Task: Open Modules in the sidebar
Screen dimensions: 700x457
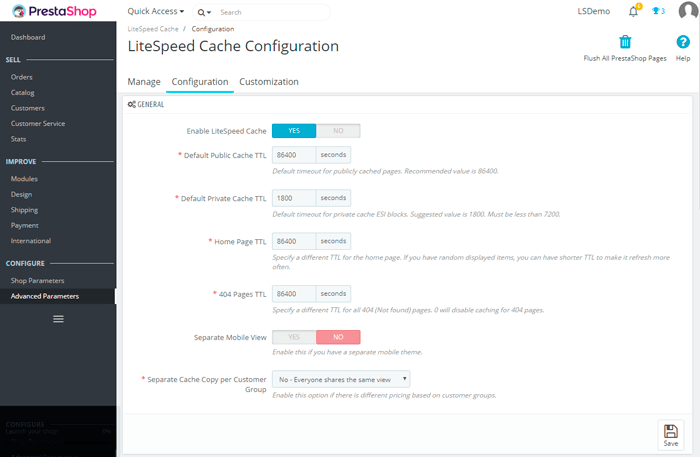Action: pos(25,179)
